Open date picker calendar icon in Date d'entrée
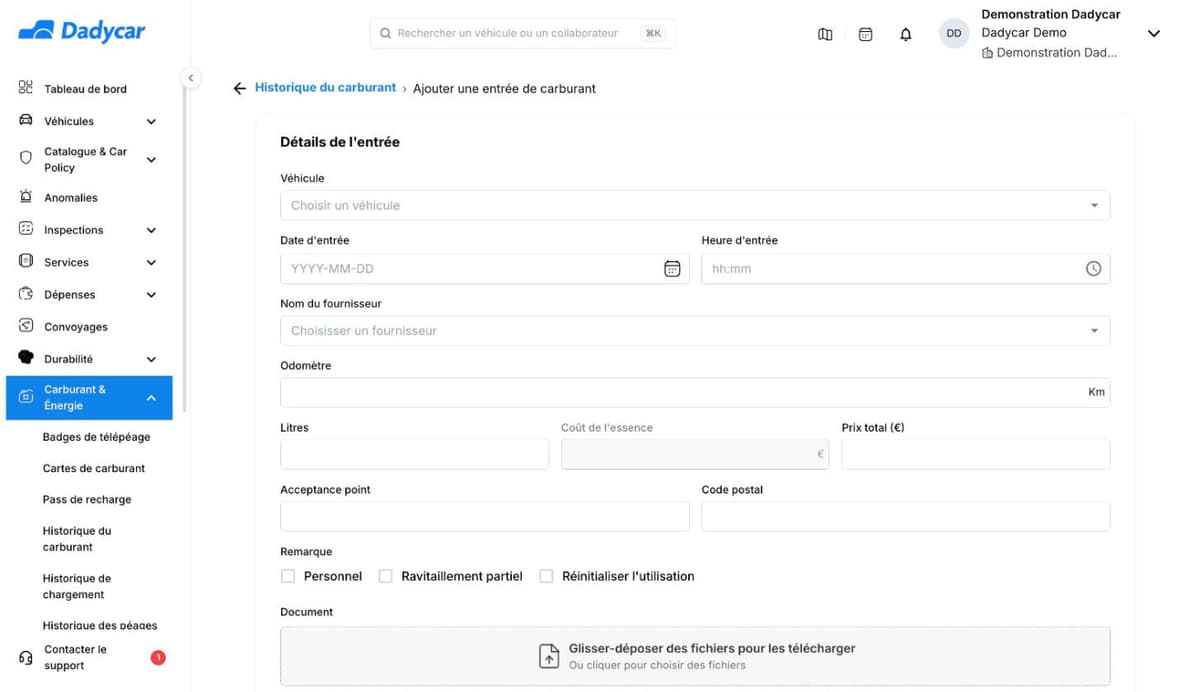Image resolution: width=1200 pixels, height=692 pixels. click(672, 268)
